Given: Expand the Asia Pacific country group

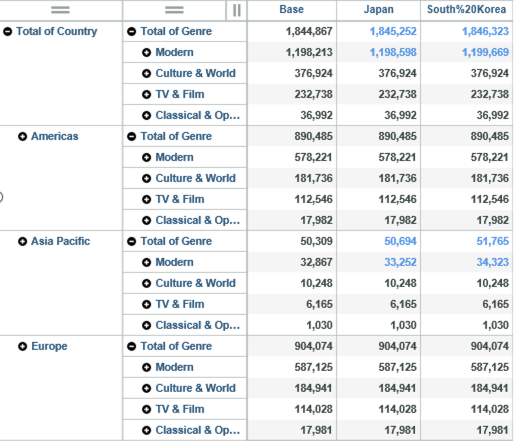Looking at the screenshot, I should click(x=22, y=242).
